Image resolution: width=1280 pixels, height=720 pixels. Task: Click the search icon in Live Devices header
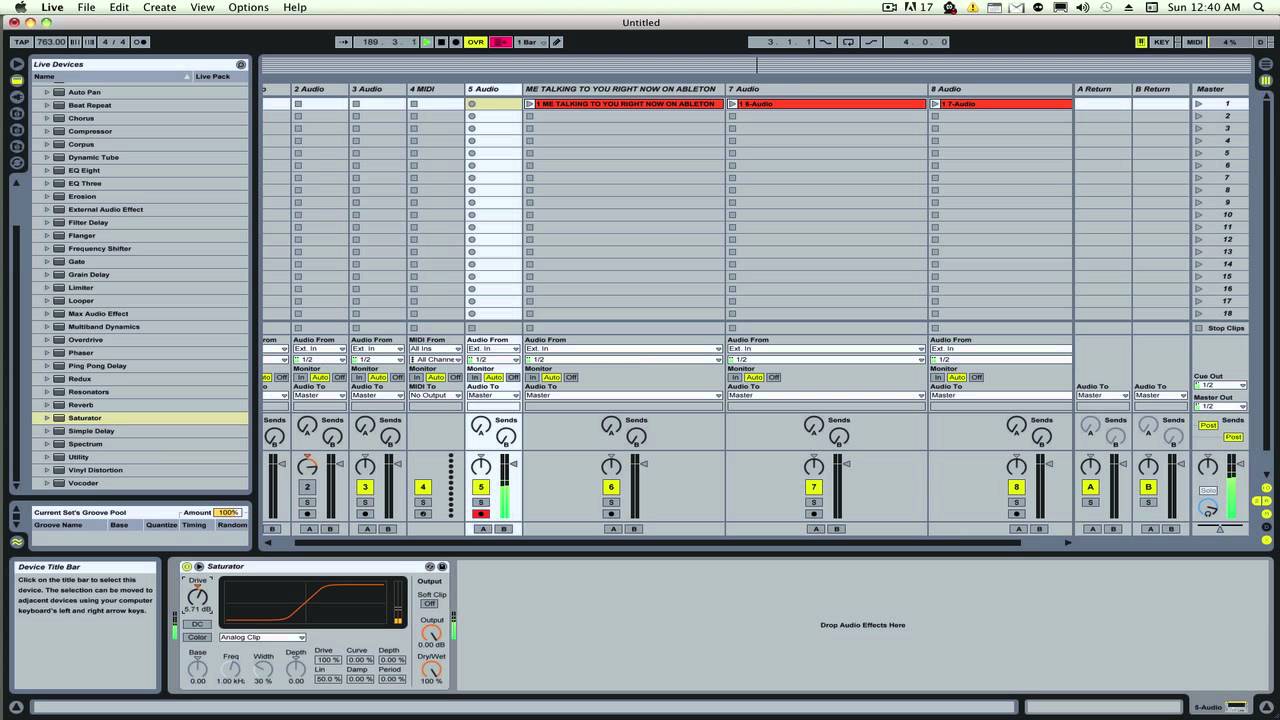(x=241, y=64)
